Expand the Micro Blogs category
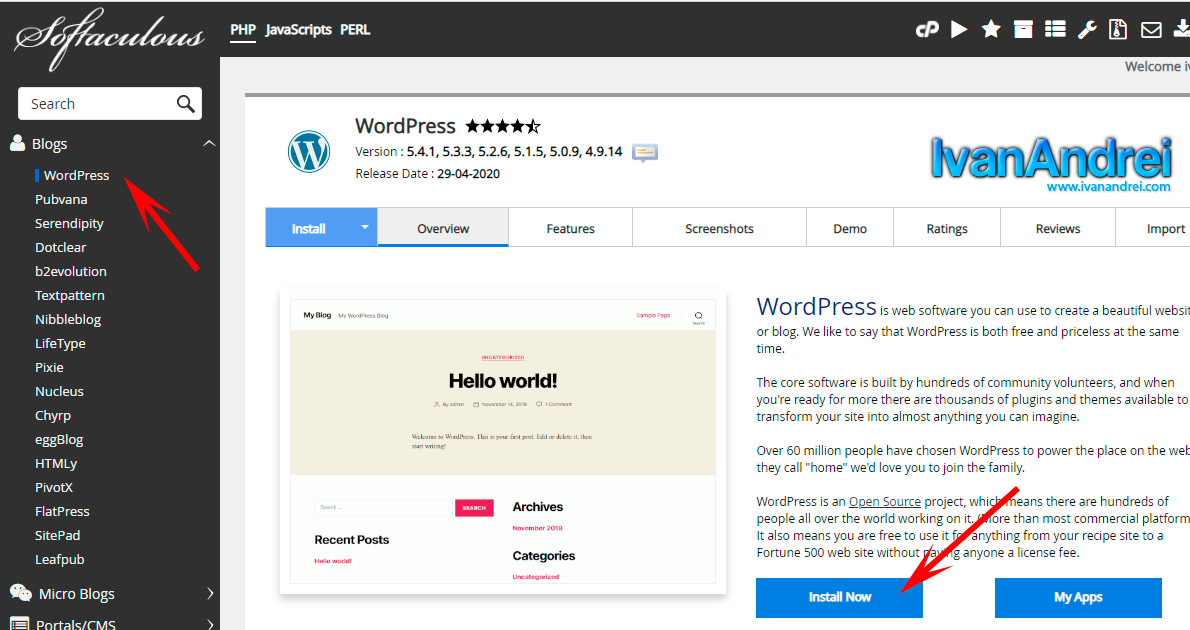Viewport: 1190px width, 630px height. point(210,594)
